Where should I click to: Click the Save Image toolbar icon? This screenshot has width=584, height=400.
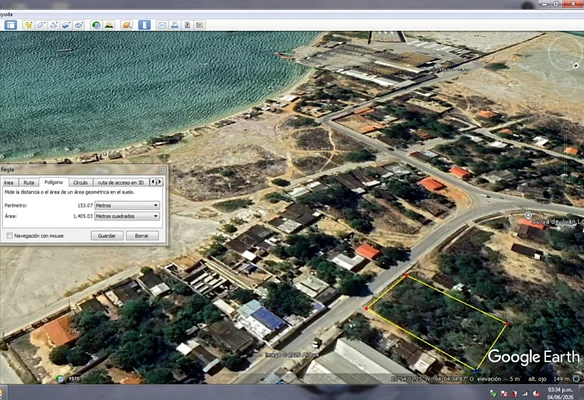tap(187, 25)
